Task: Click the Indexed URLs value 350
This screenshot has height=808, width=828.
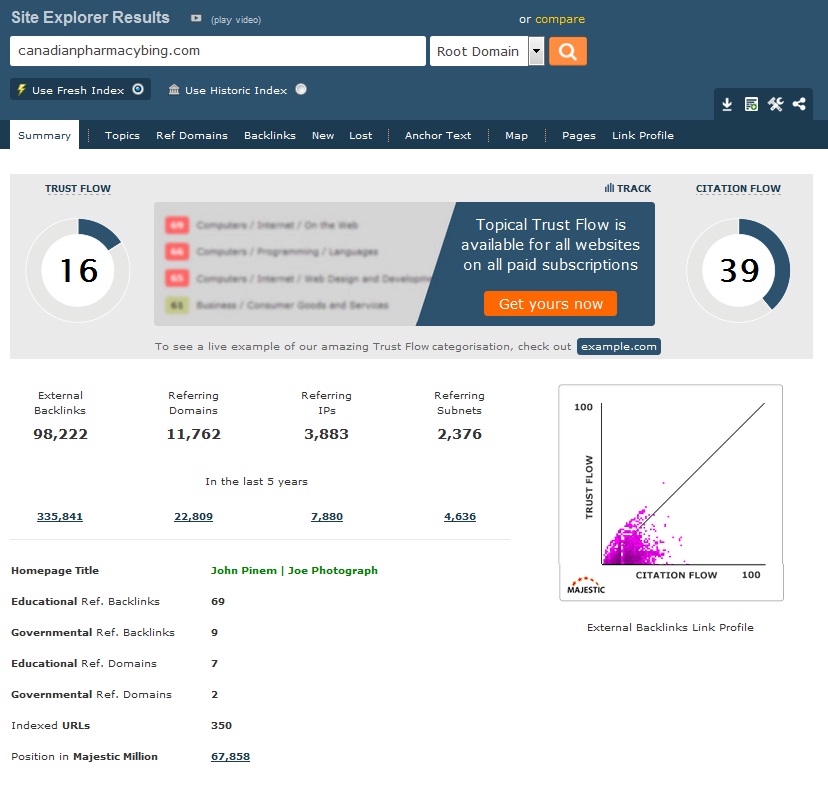Action: click(x=221, y=725)
